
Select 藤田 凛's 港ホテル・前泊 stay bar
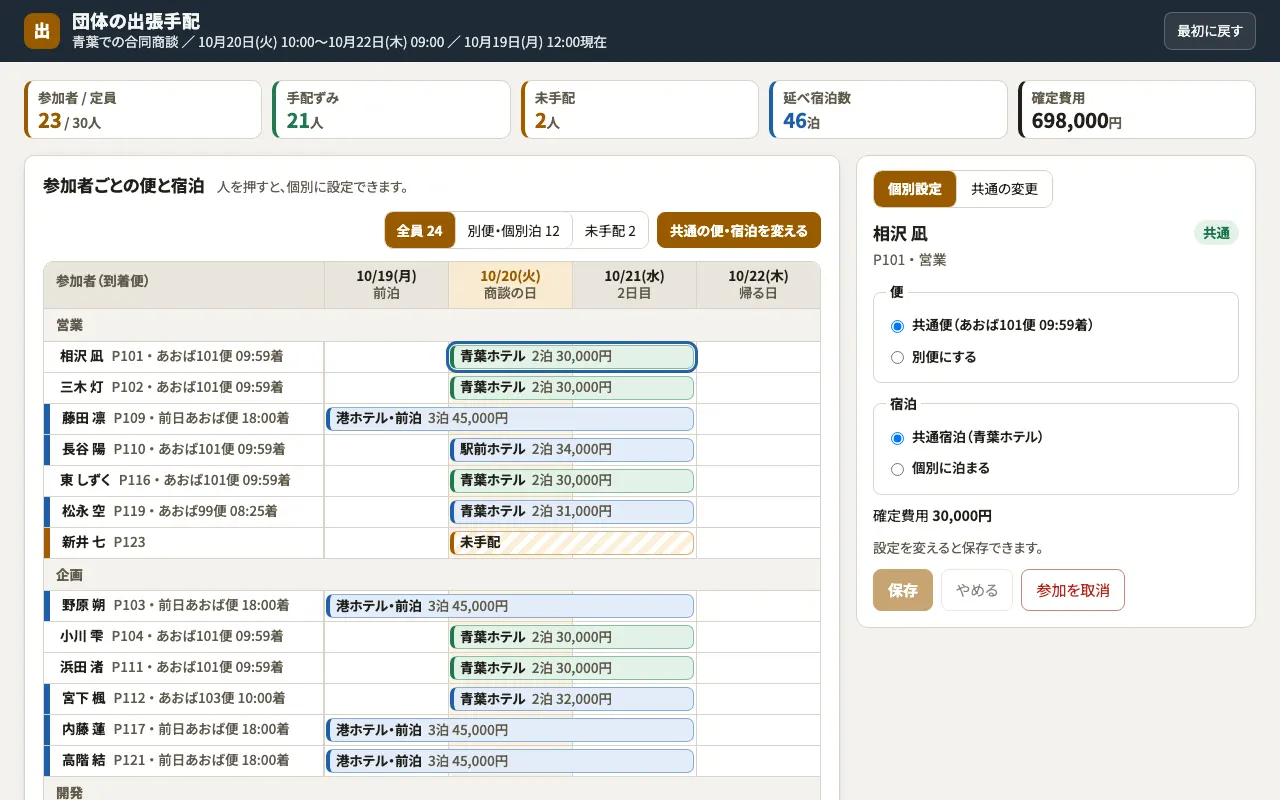(510, 418)
